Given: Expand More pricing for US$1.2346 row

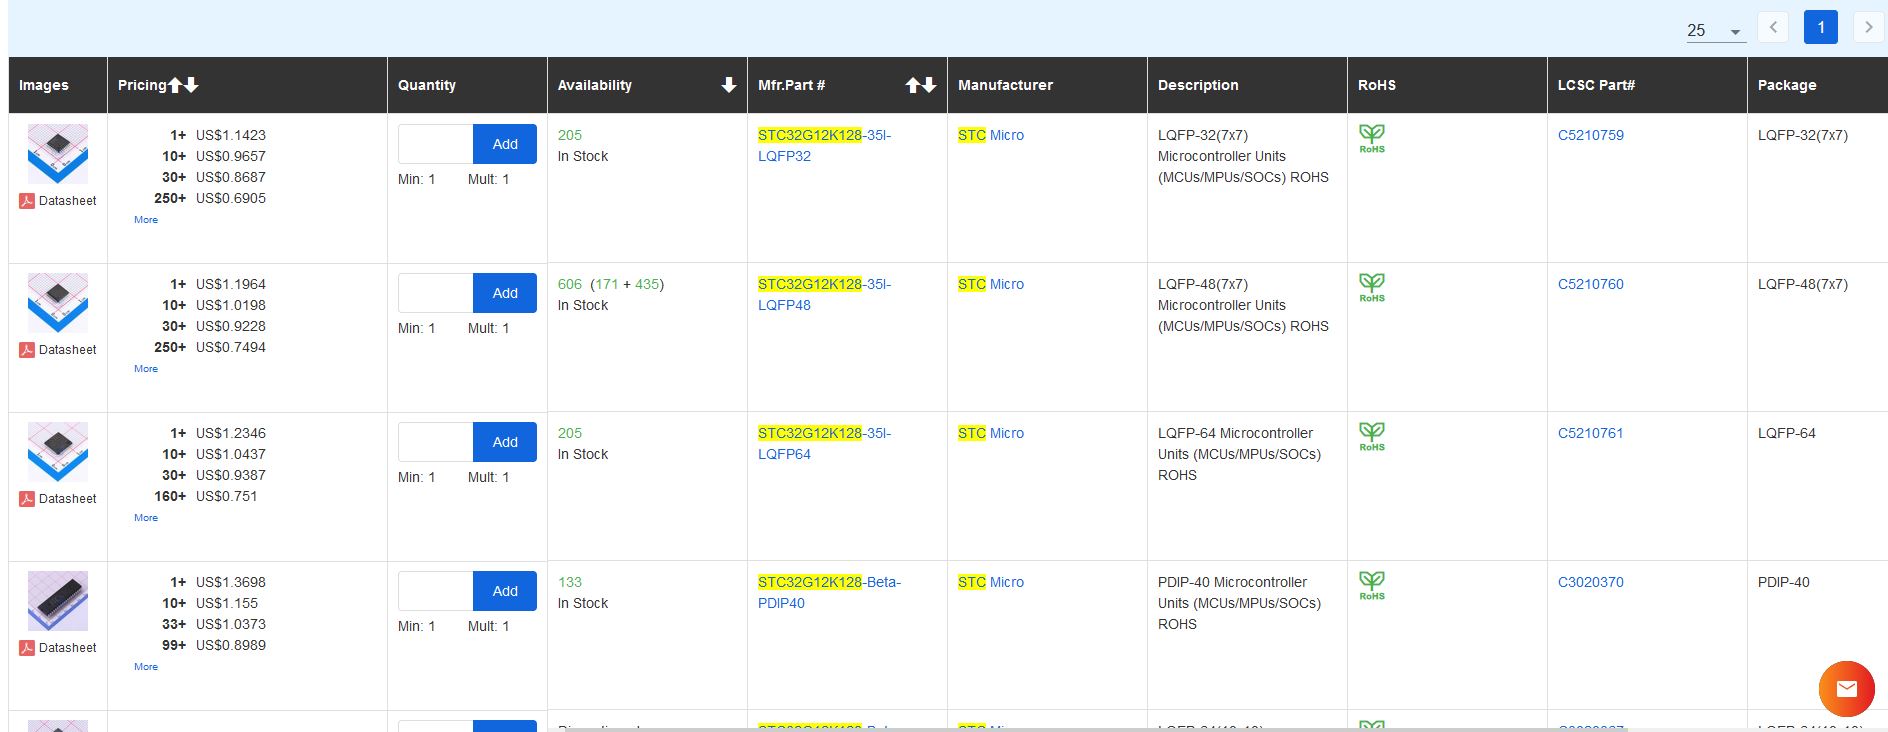Looking at the screenshot, I should pyautogui.click(x=146, y=518).
